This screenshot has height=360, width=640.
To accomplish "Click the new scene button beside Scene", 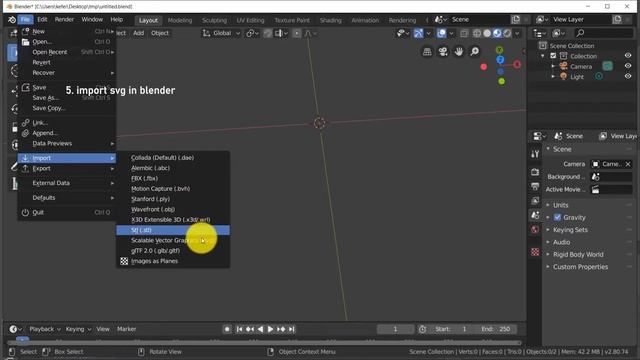I will (x=516, y=19).
